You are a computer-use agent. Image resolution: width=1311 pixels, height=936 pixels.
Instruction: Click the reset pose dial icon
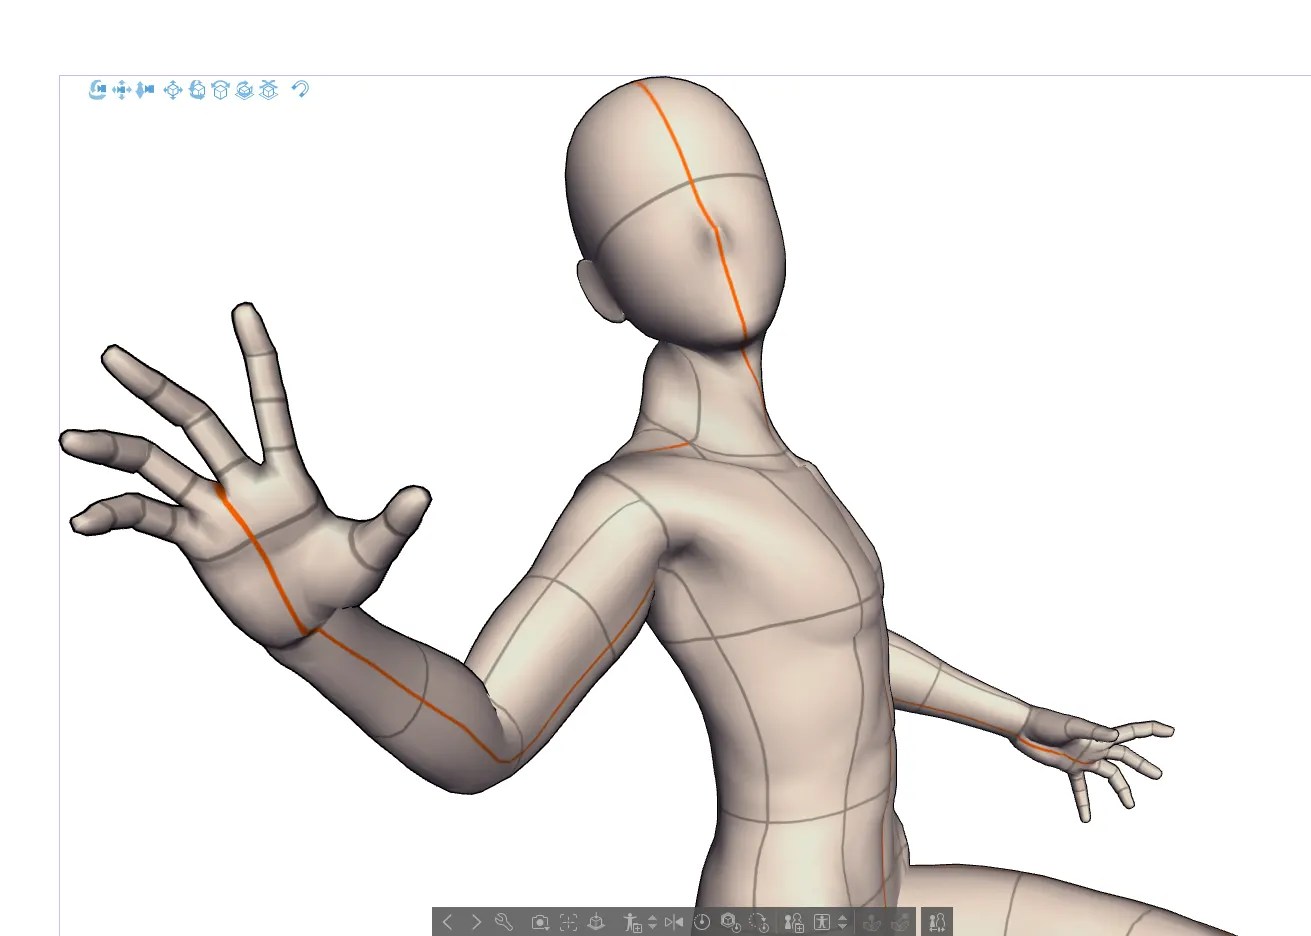click(702, 922)
